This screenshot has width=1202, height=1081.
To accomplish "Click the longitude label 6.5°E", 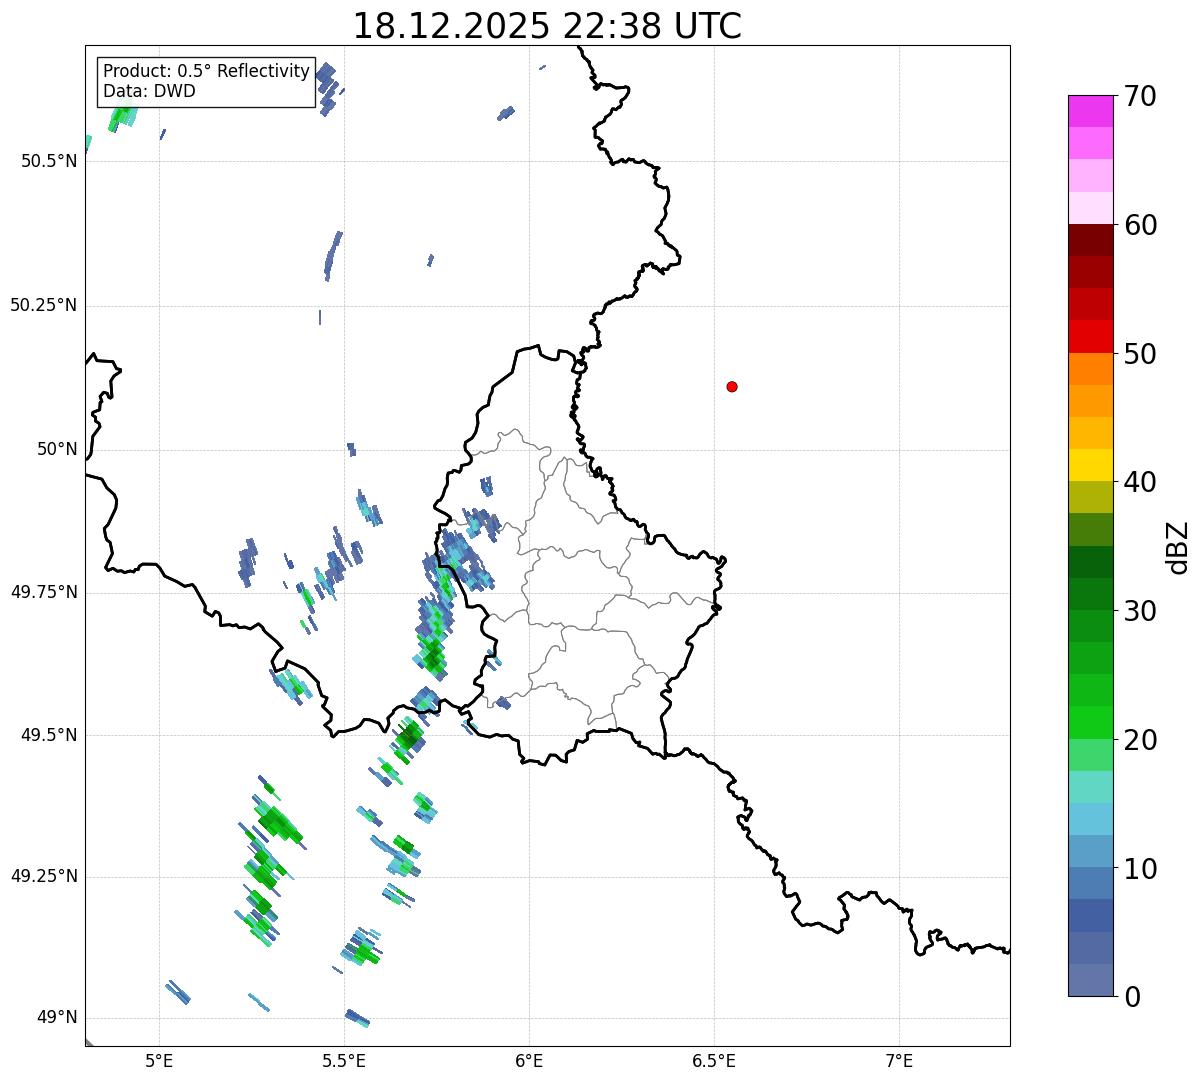I will [714, 1060].
